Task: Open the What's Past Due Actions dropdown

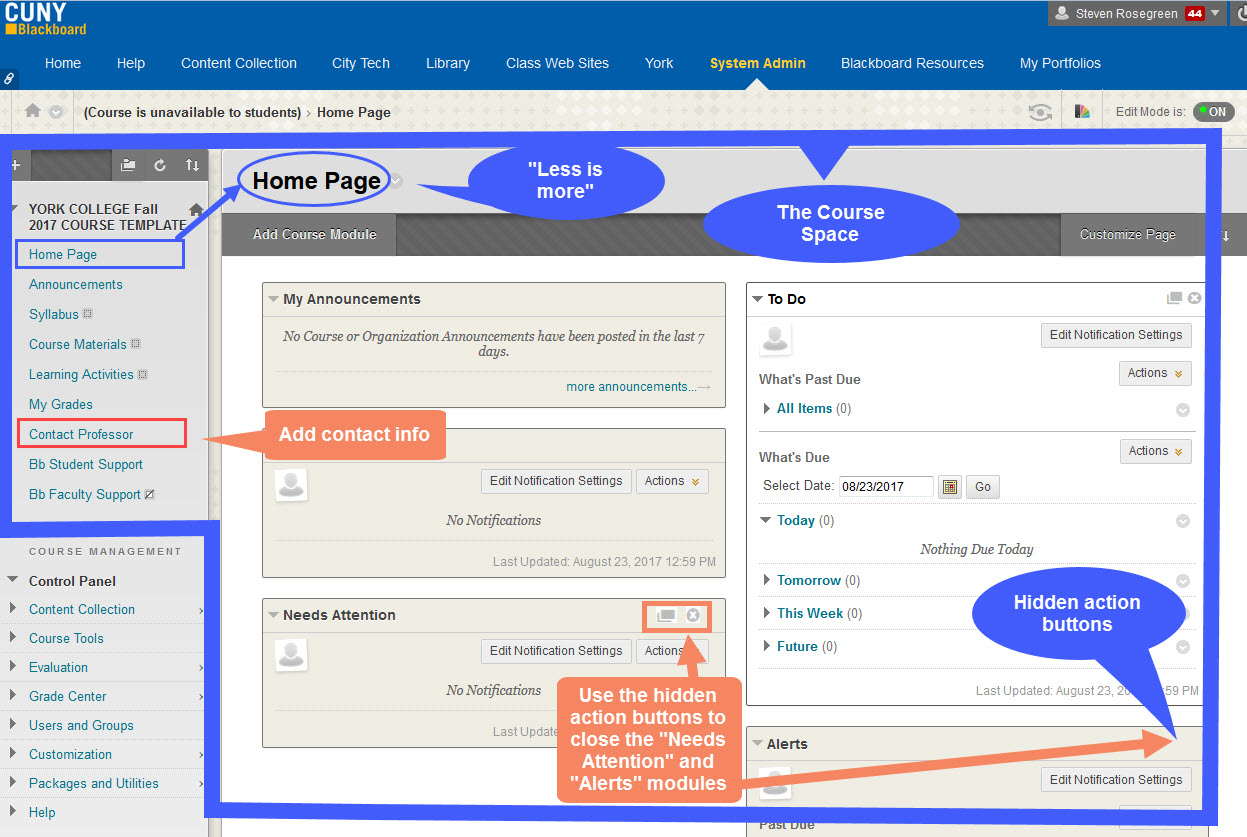Action: [1155, 373]
